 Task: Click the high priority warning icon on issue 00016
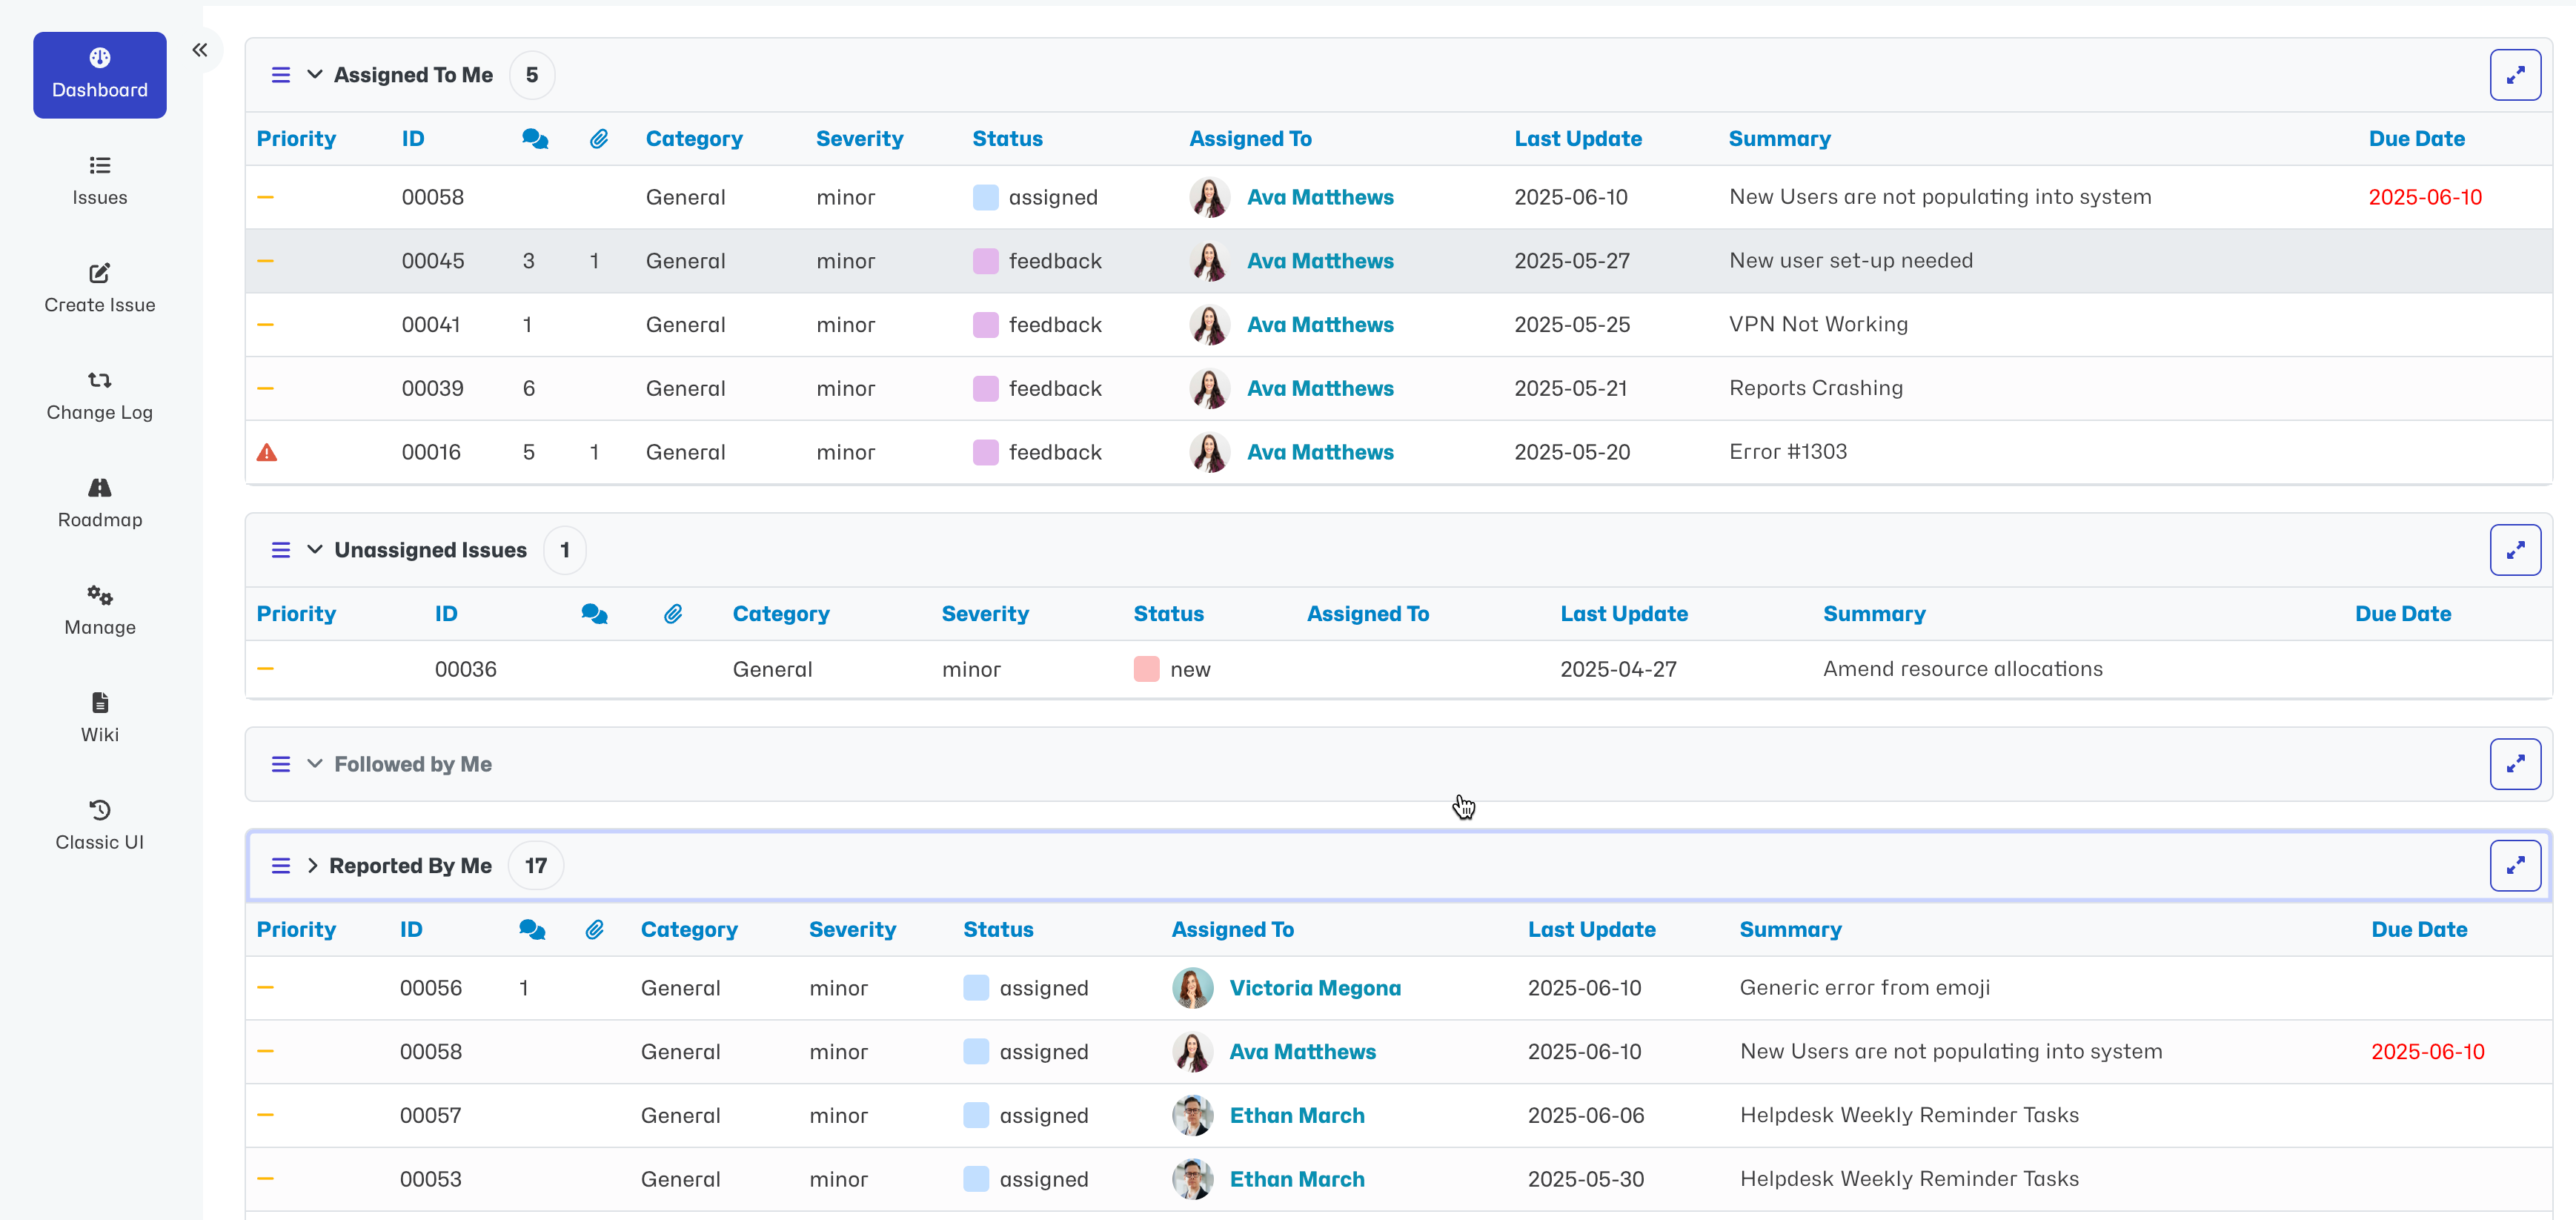266,453
